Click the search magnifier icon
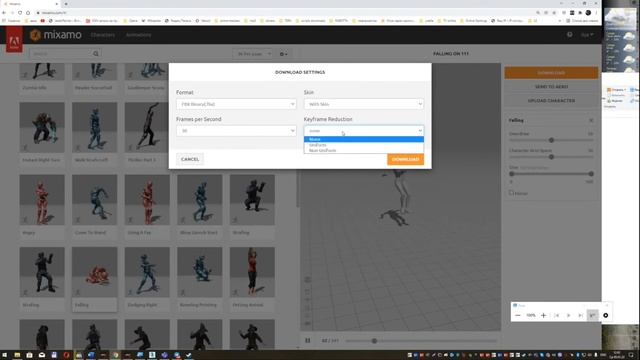This screenshot has height=360, width=640. coord(96,53)
